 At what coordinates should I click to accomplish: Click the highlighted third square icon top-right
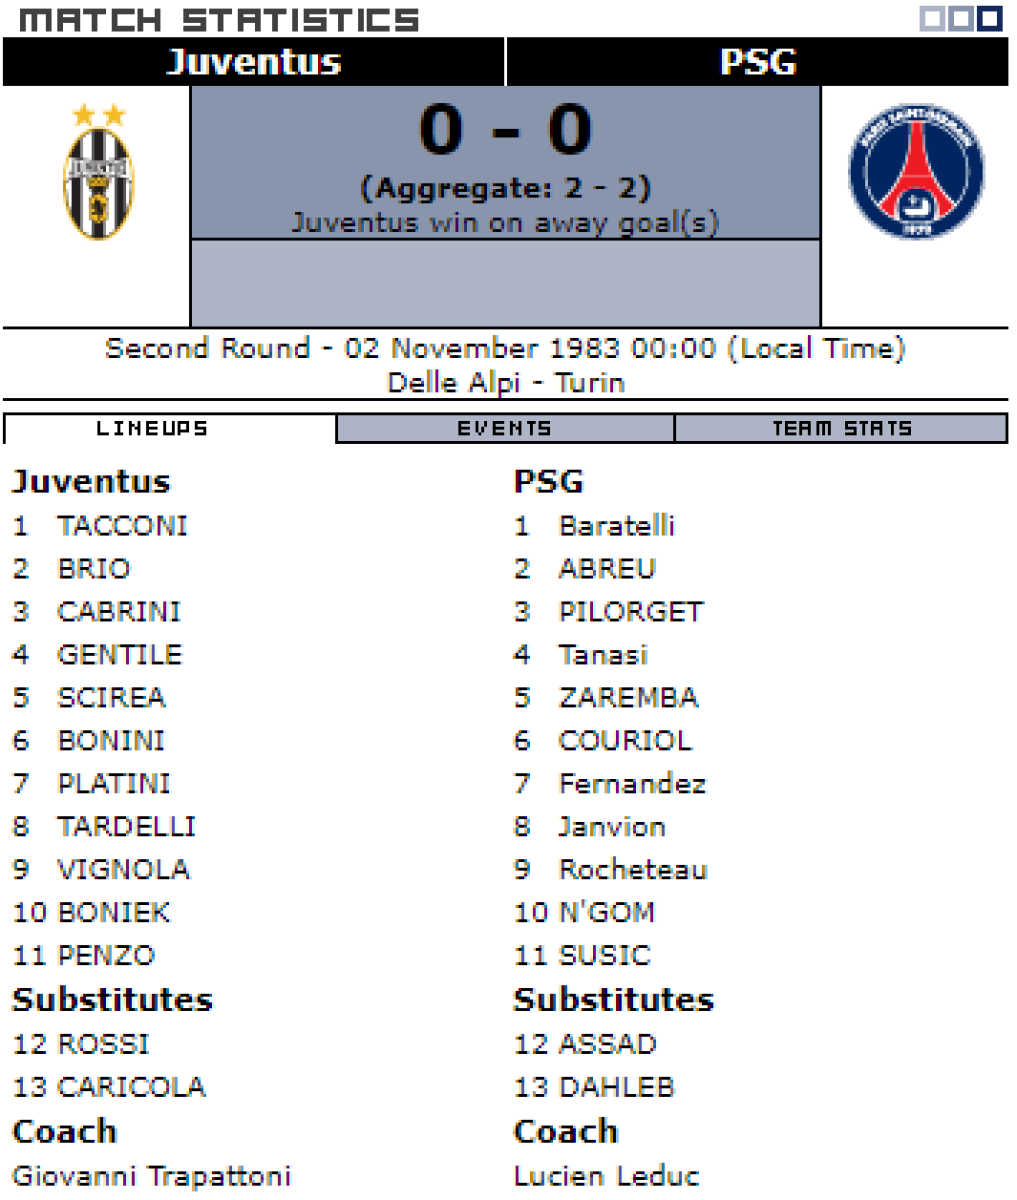coord(990,18)
